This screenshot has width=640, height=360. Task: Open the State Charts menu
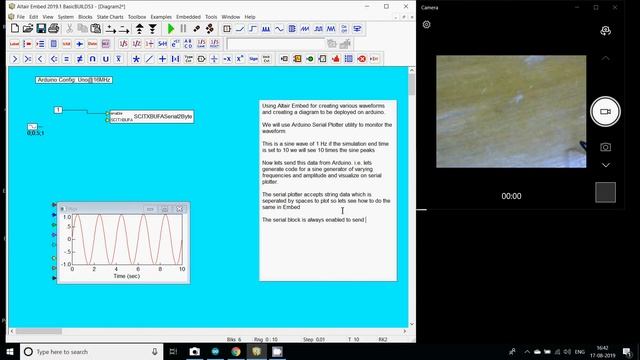(x=110, y=17)
